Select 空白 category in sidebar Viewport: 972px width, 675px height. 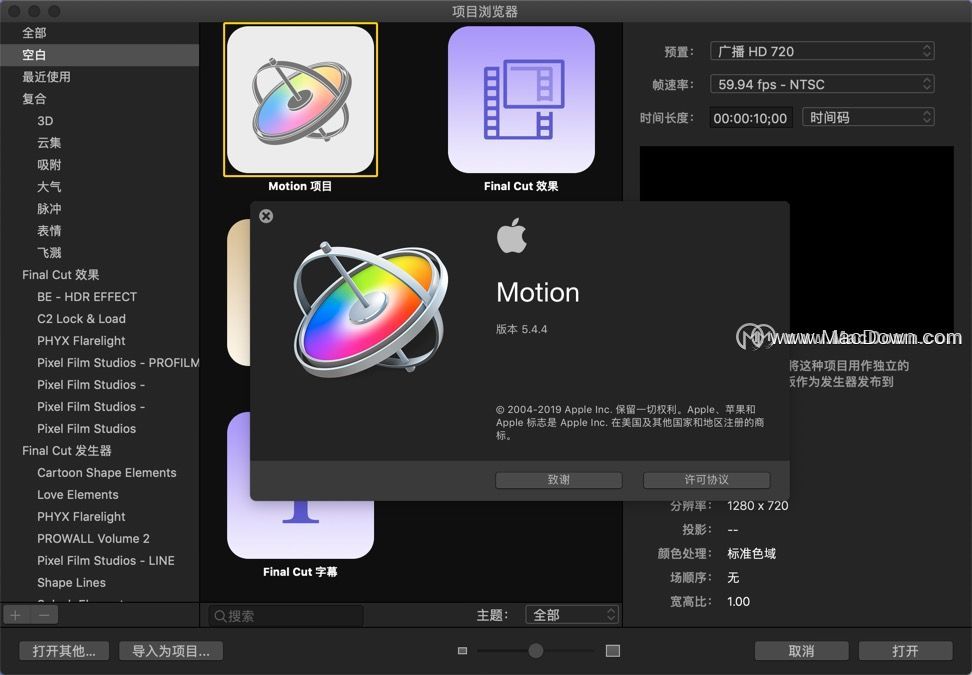pos(99,55)
